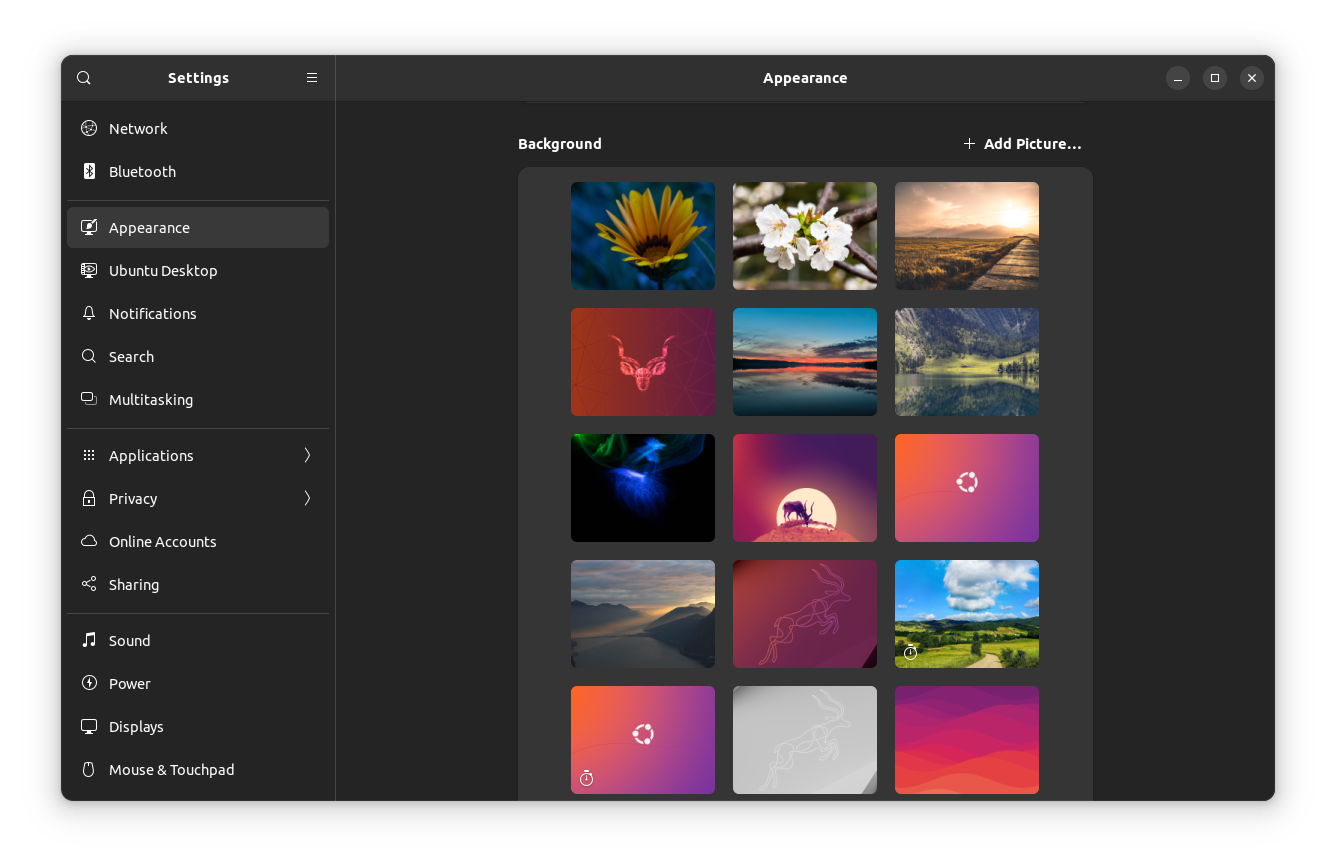
Task: Open Displays via the monitor icon
Action: point(89,726)
